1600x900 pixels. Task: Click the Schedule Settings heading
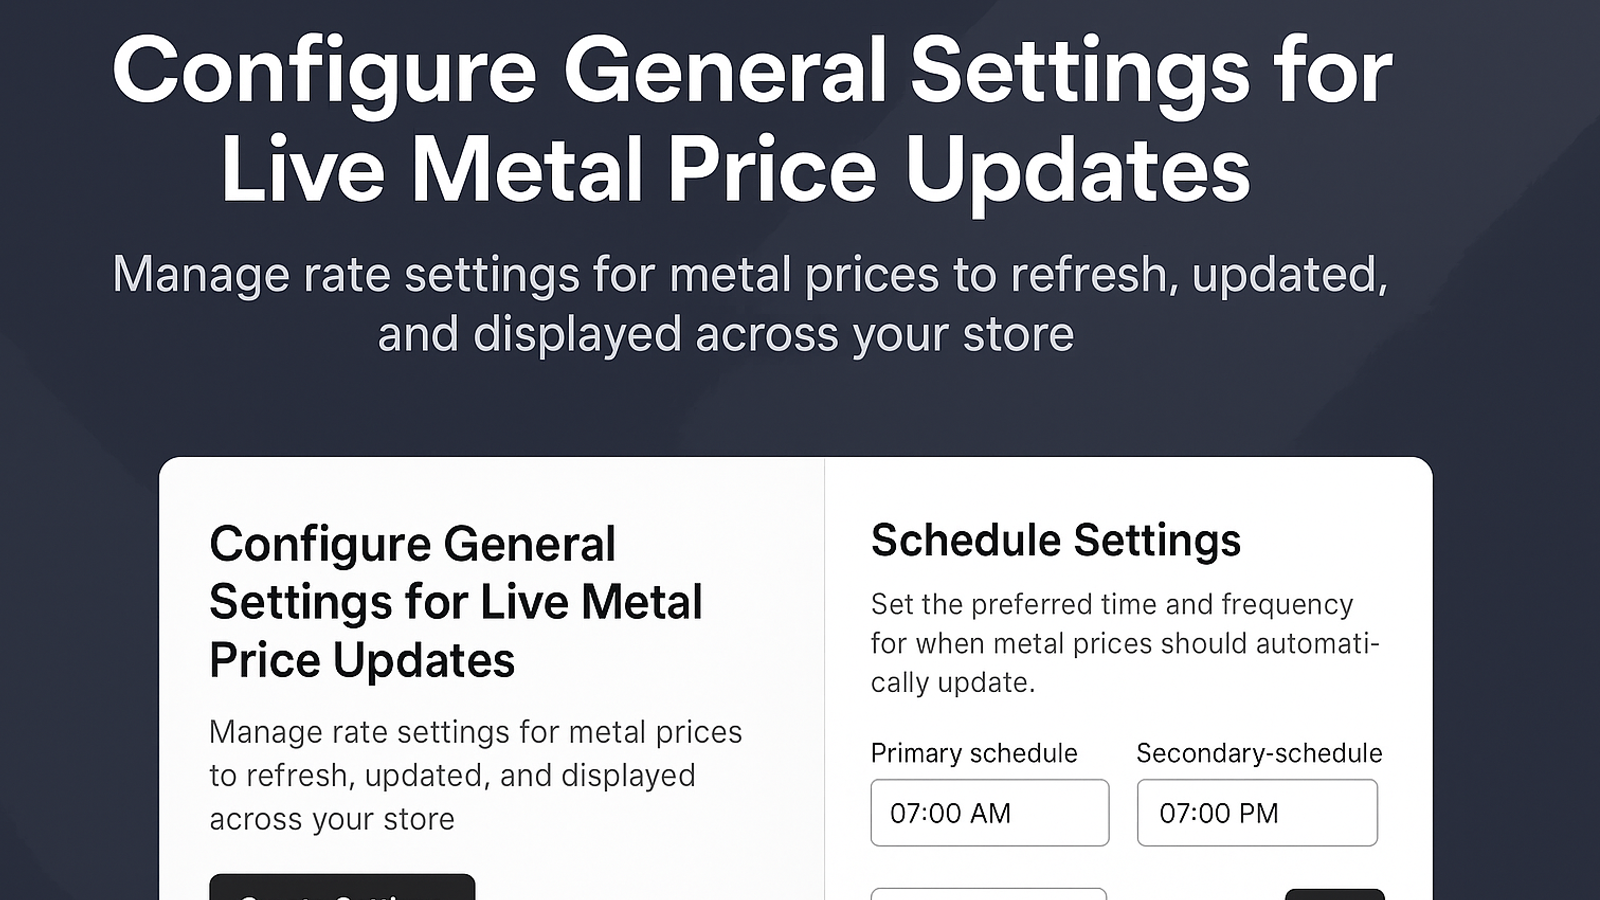pyautogui.click(x=1056, y=541)
